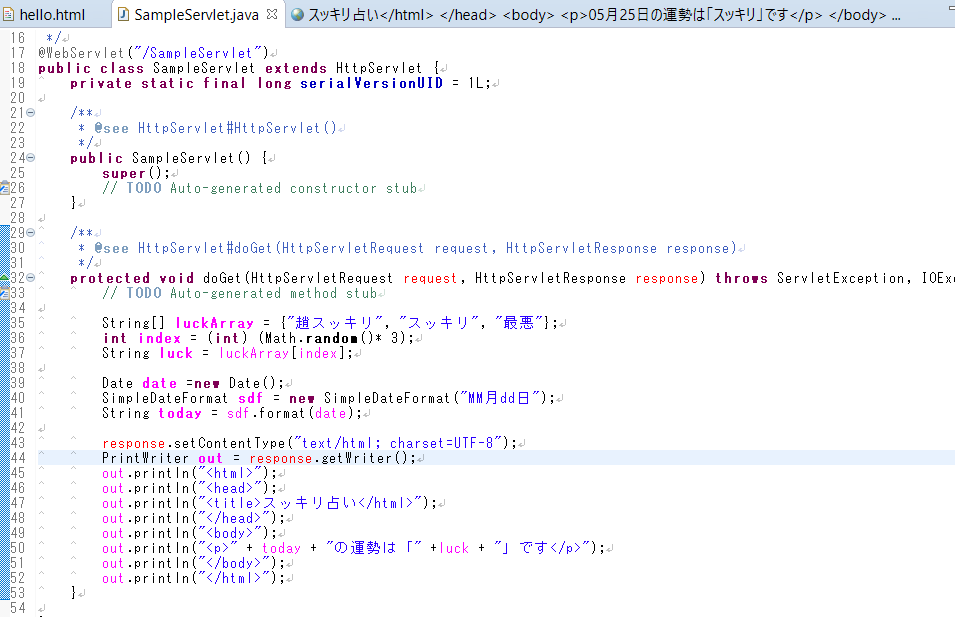Image resolution: width=955 pixels, height=617 pixels.
Task: Click the protected keyword on line 32
Action: [x=110, y=278]
